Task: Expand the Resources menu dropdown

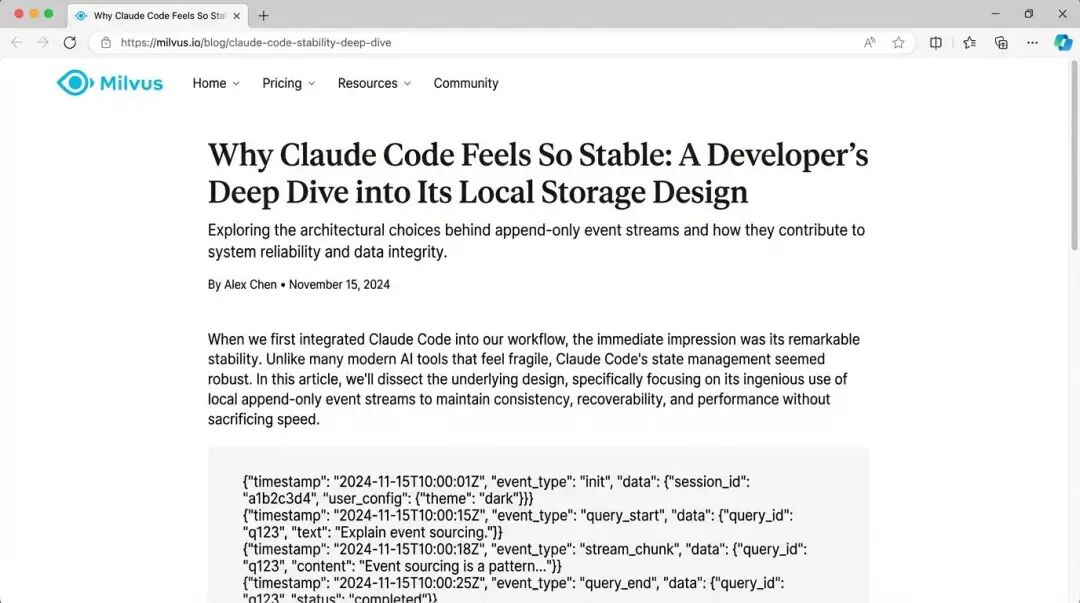Action: [374, 83]
